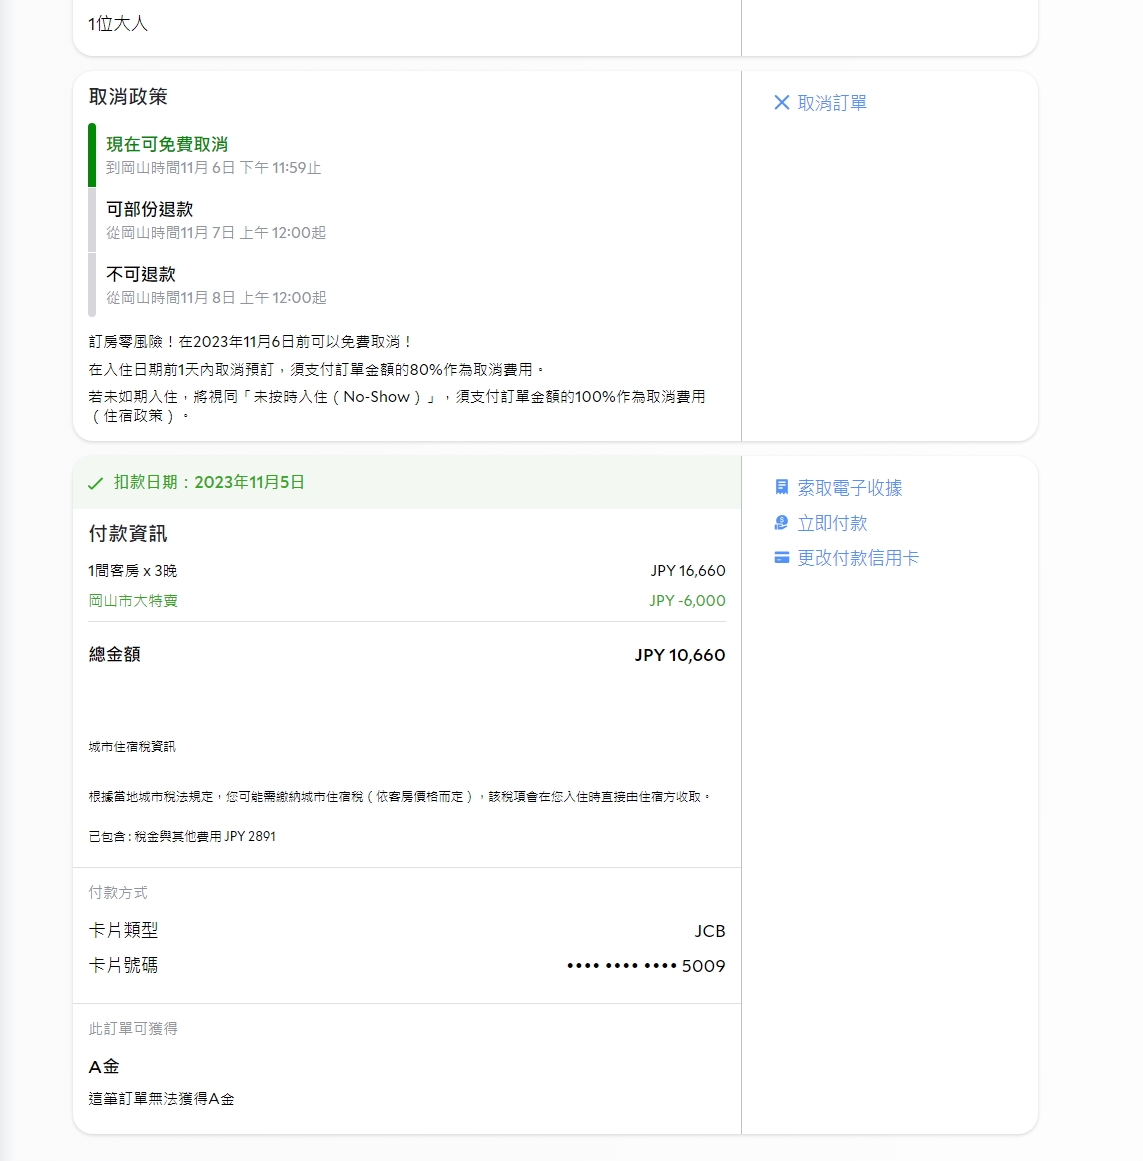Click the green free-cancellation indicator bar
This screenshot has height=1161, width=1143.
(92, 155)
